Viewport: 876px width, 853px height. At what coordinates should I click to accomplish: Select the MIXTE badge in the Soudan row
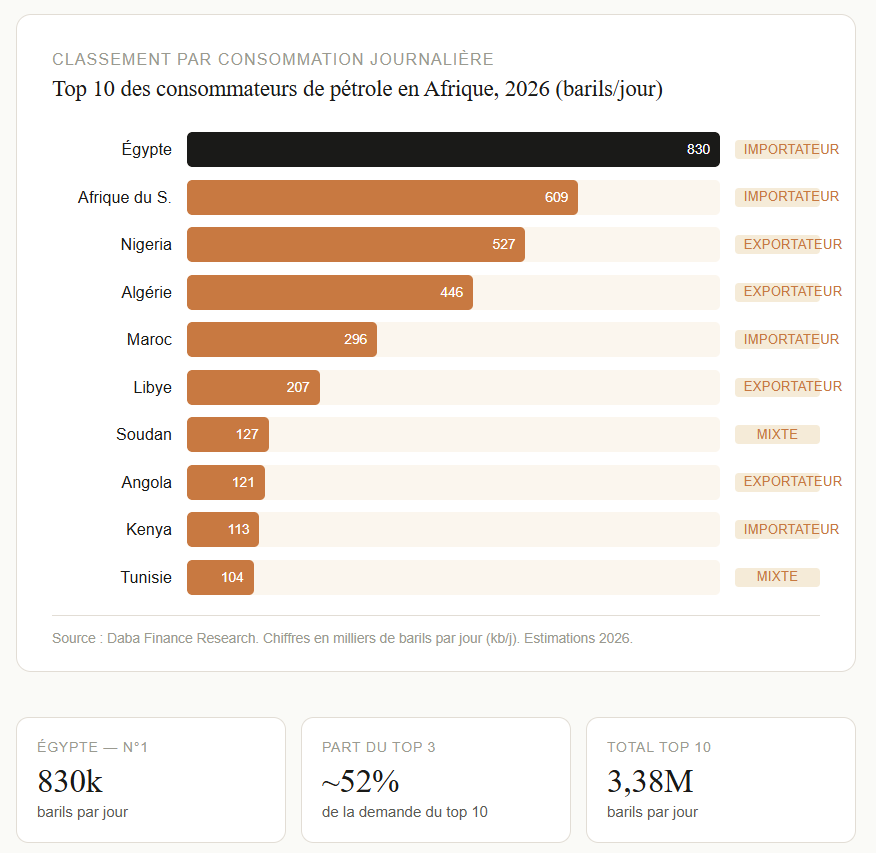pos(777,435)
